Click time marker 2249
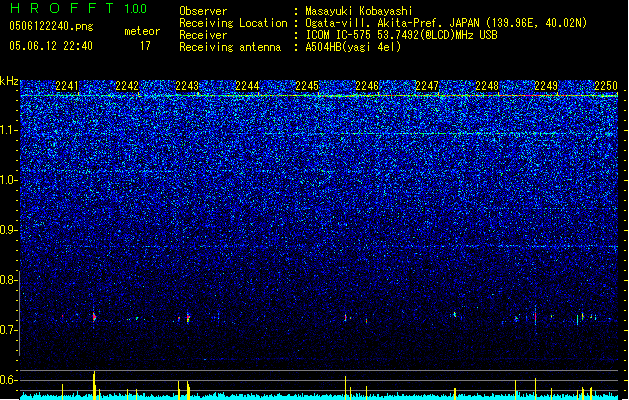The height and width of the screenshot is (400, 629). coord(546,86)
